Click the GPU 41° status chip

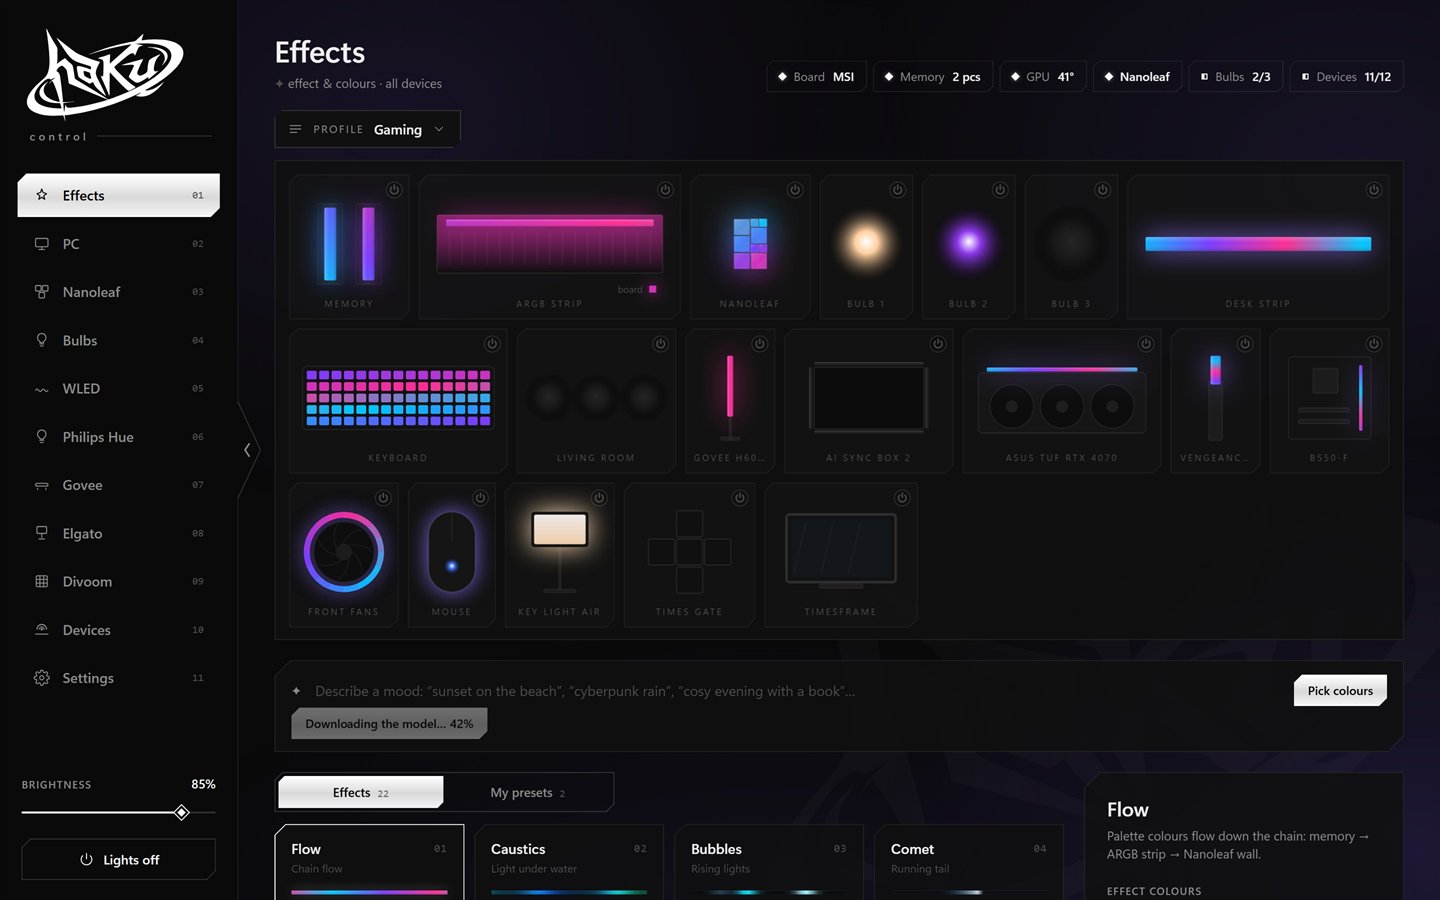pos(1042,77)
